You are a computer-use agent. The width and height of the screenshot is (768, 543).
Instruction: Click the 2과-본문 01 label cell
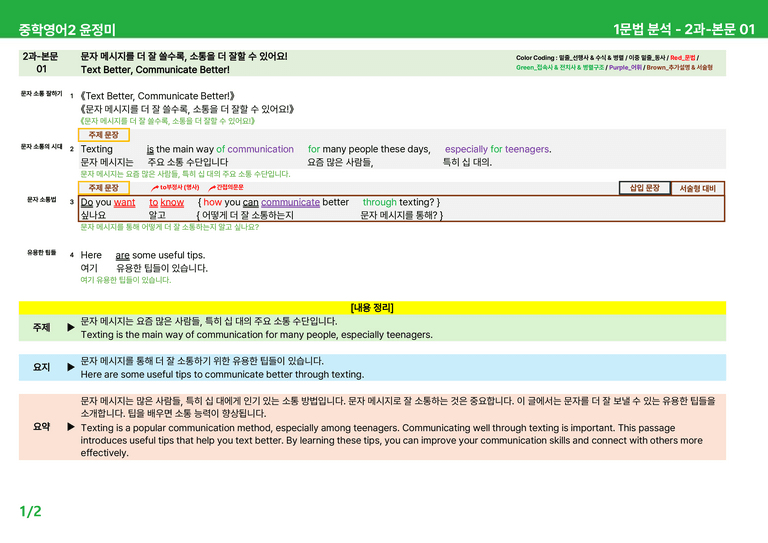[41, 63]
